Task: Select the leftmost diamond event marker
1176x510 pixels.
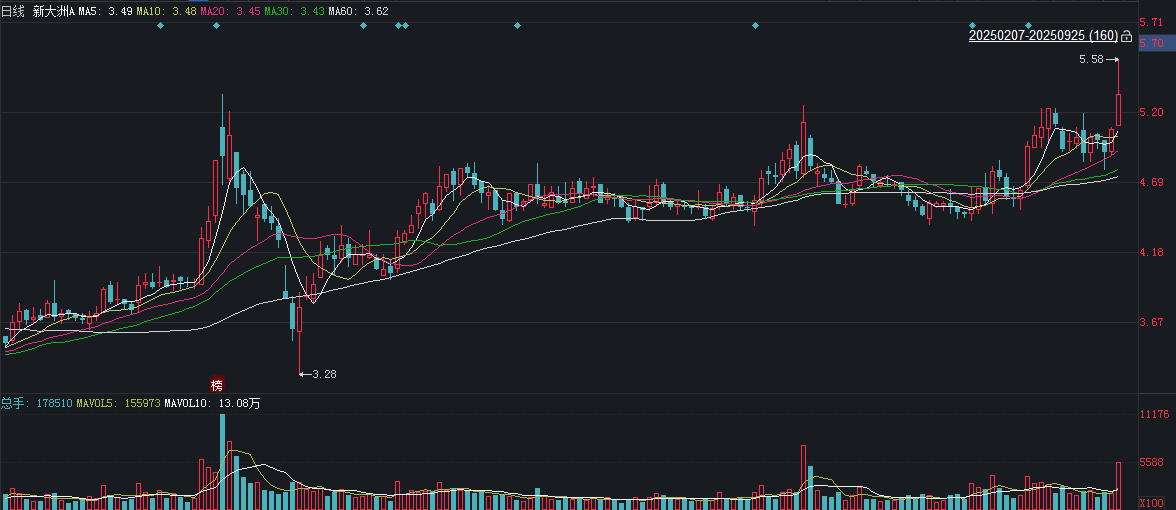Action: 160,26
